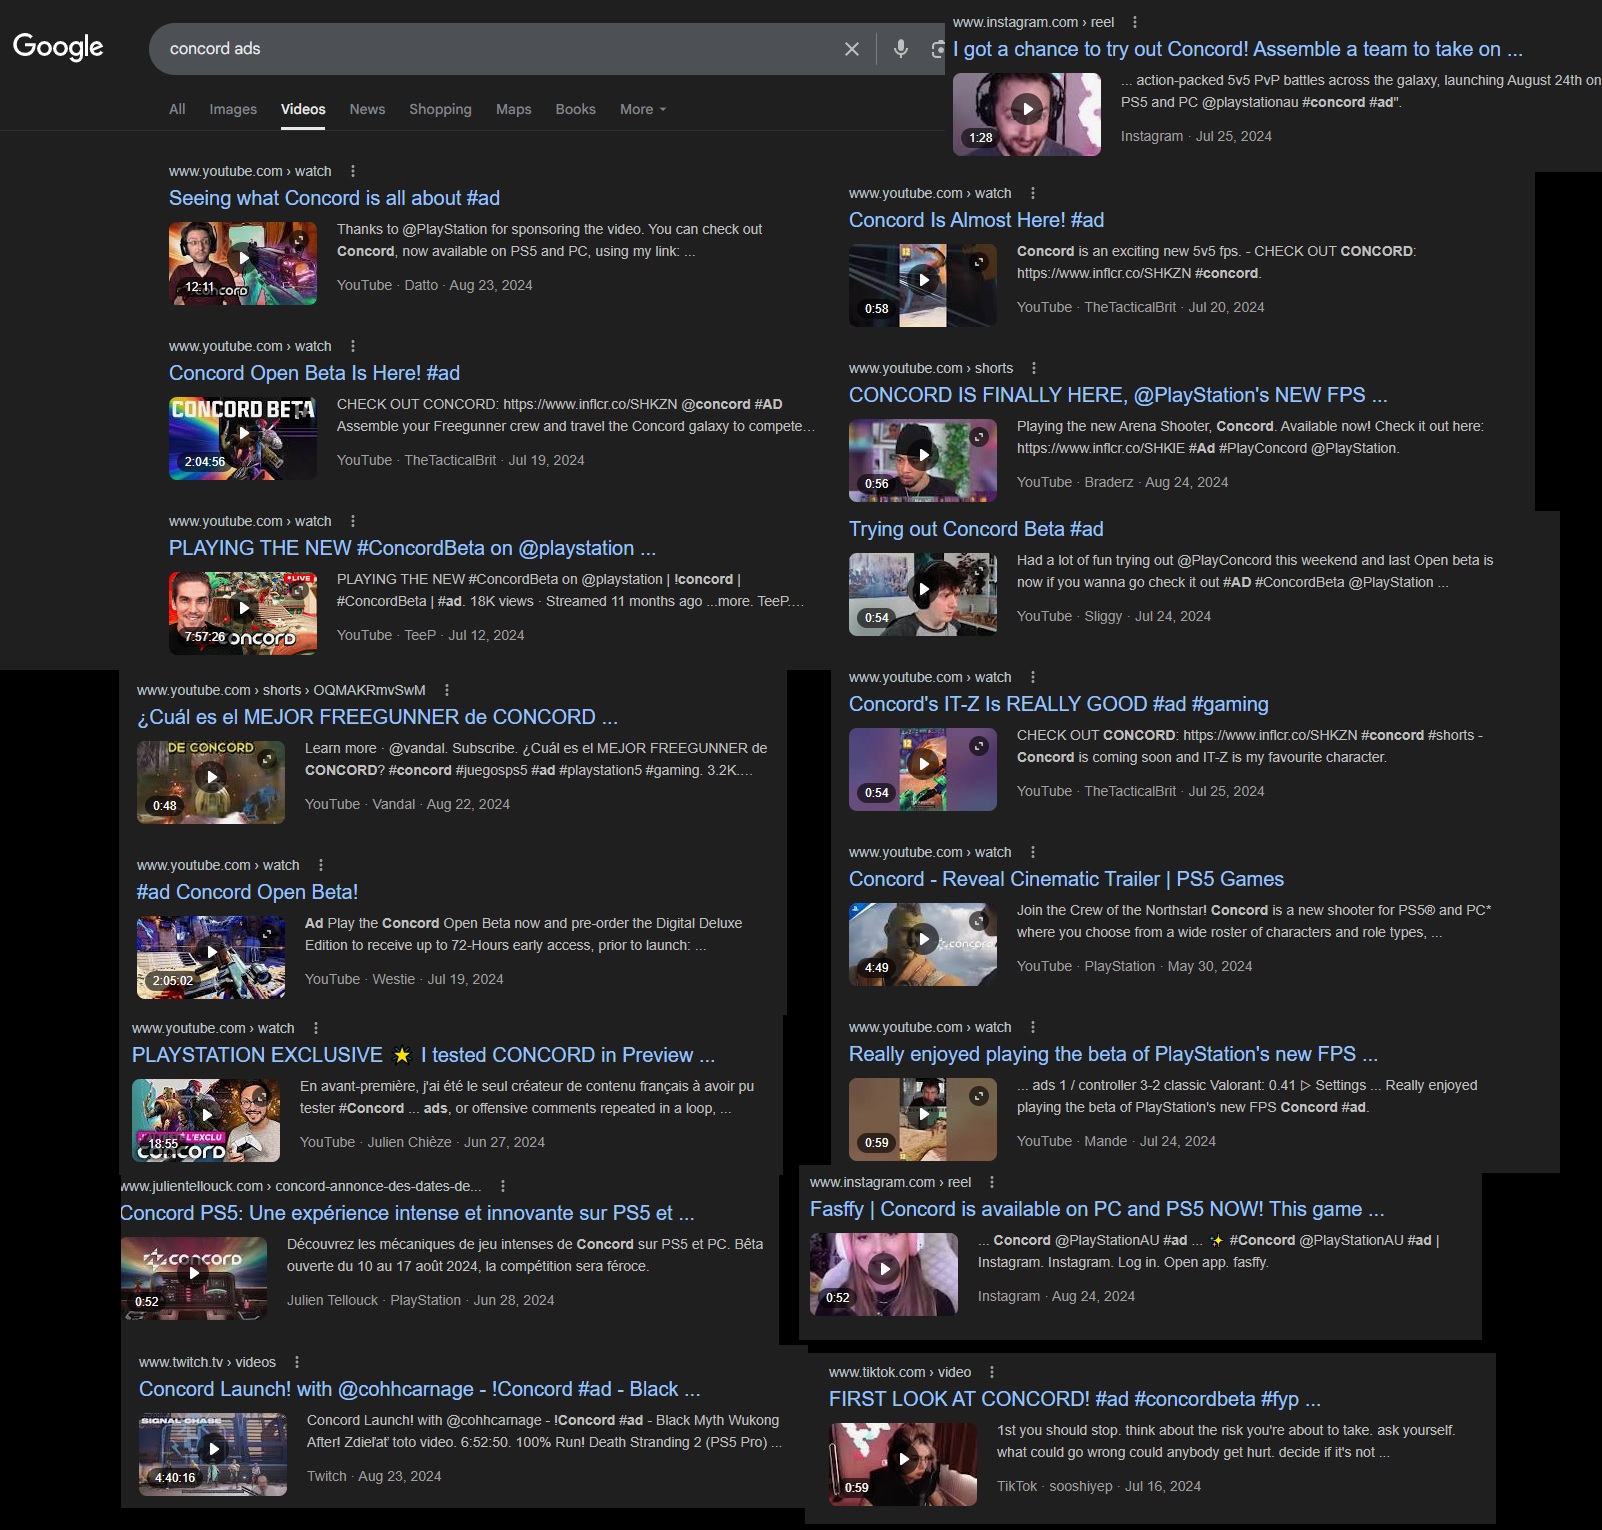
Task: Open three-dot menu for julientellouck.com result
Action: (x=503, y=1186)
